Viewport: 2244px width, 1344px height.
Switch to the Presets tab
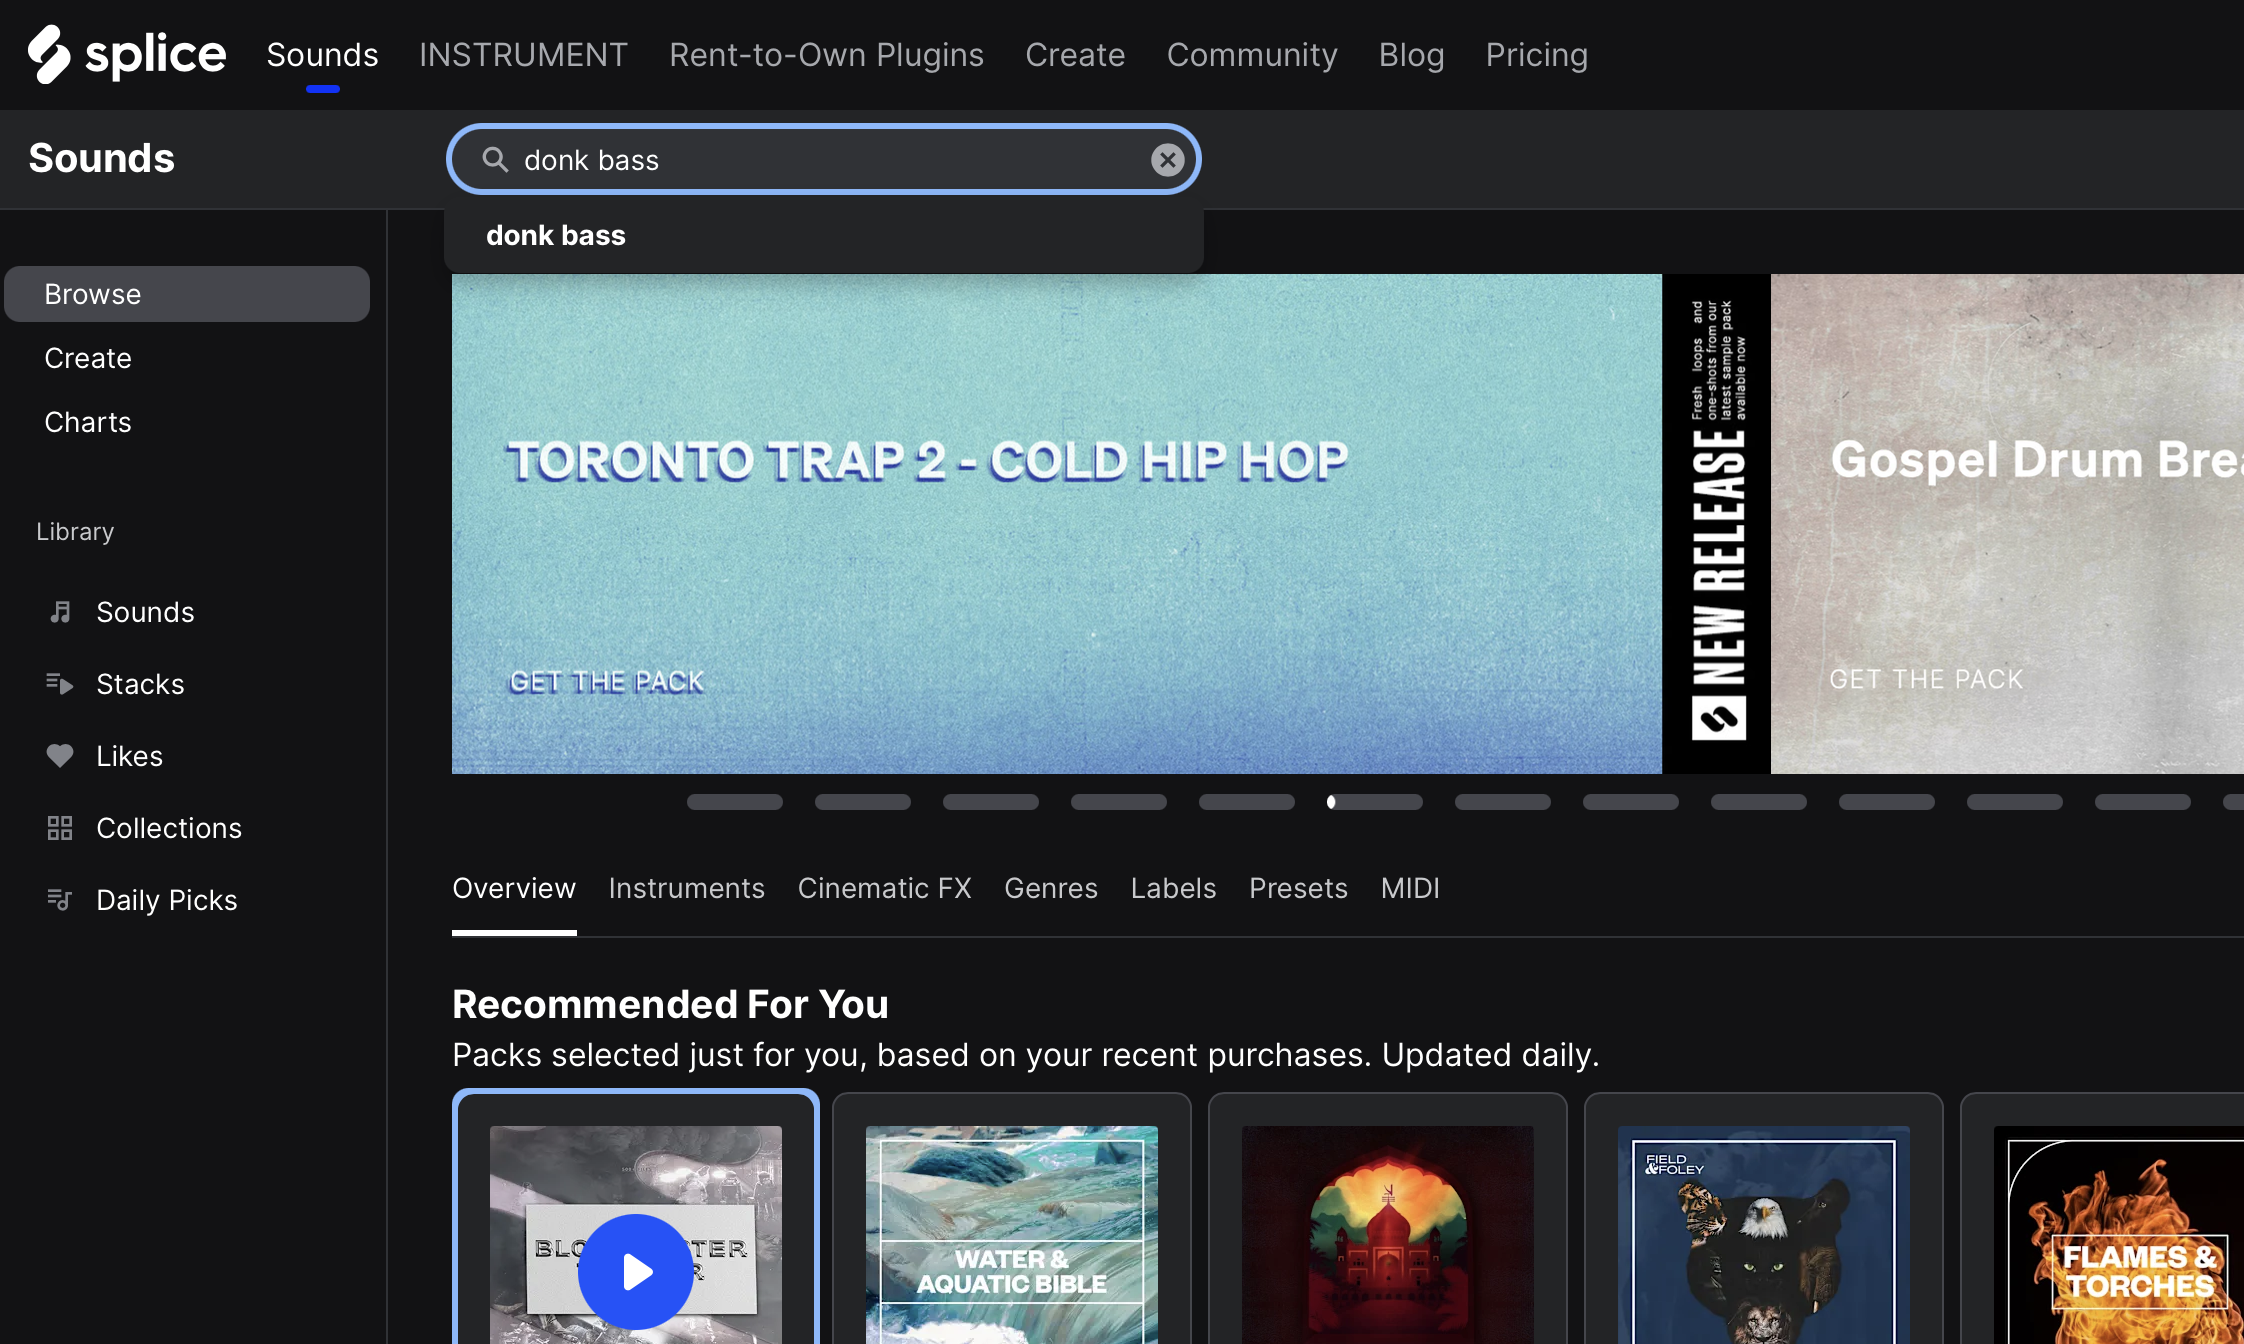(x=1298, y=888)
